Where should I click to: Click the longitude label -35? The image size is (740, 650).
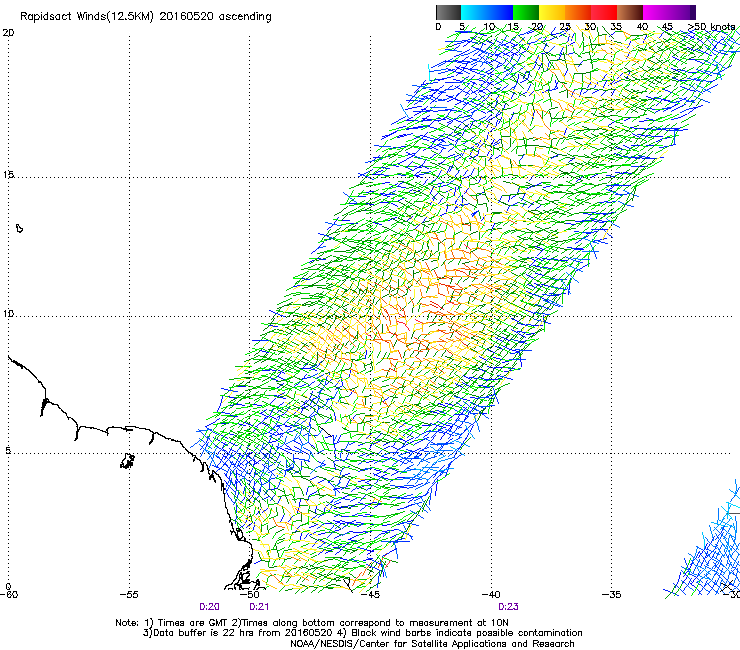[x=612, y=594]
